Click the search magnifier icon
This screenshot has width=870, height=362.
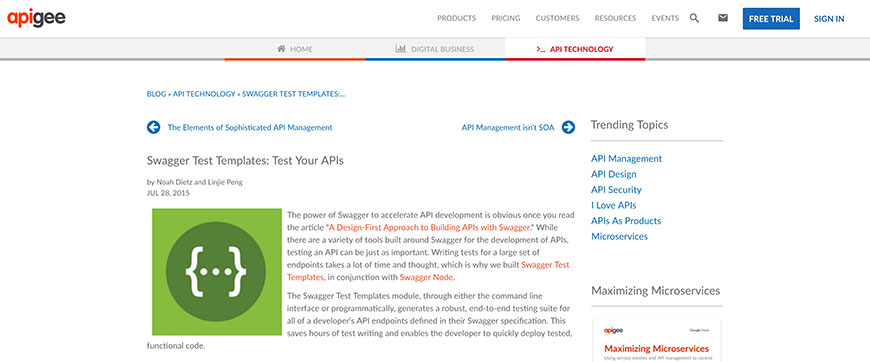[694, 18]
